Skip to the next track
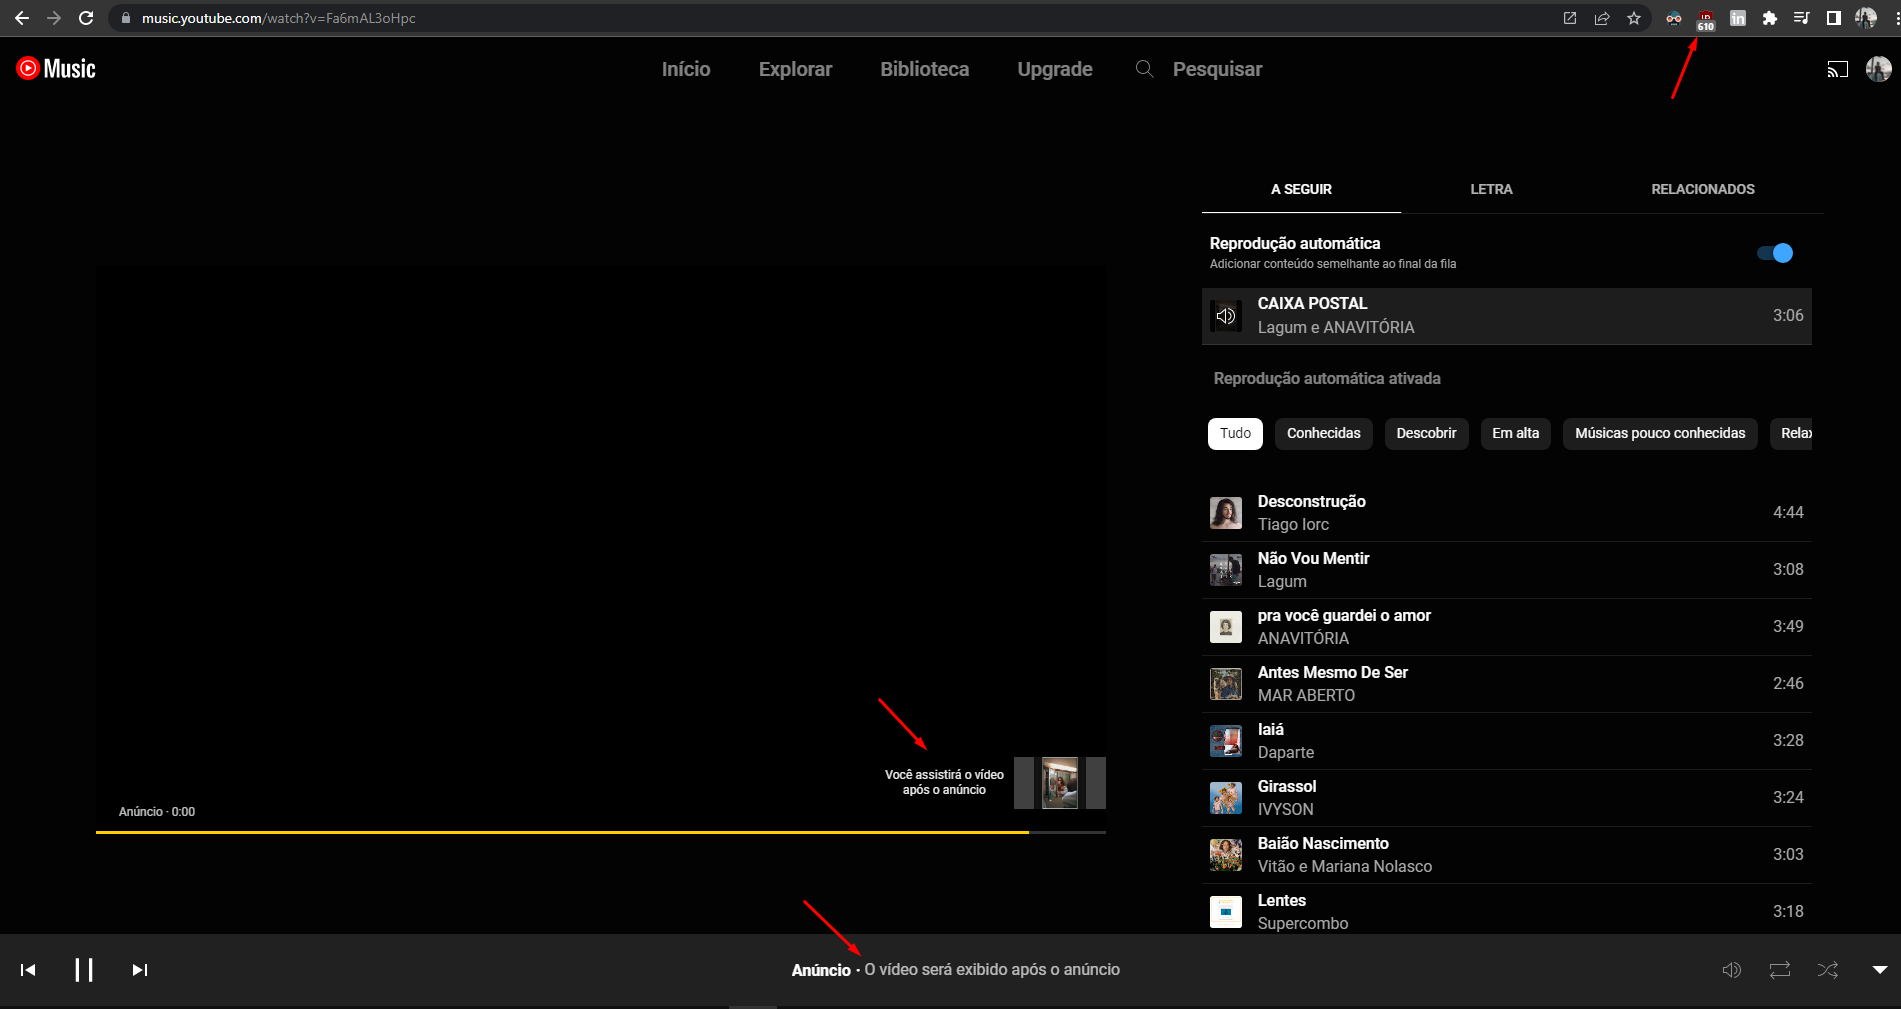Image resolution: width=1901 pixels, height=1009 pixels. pyautogui.click(x=139, y=969)
